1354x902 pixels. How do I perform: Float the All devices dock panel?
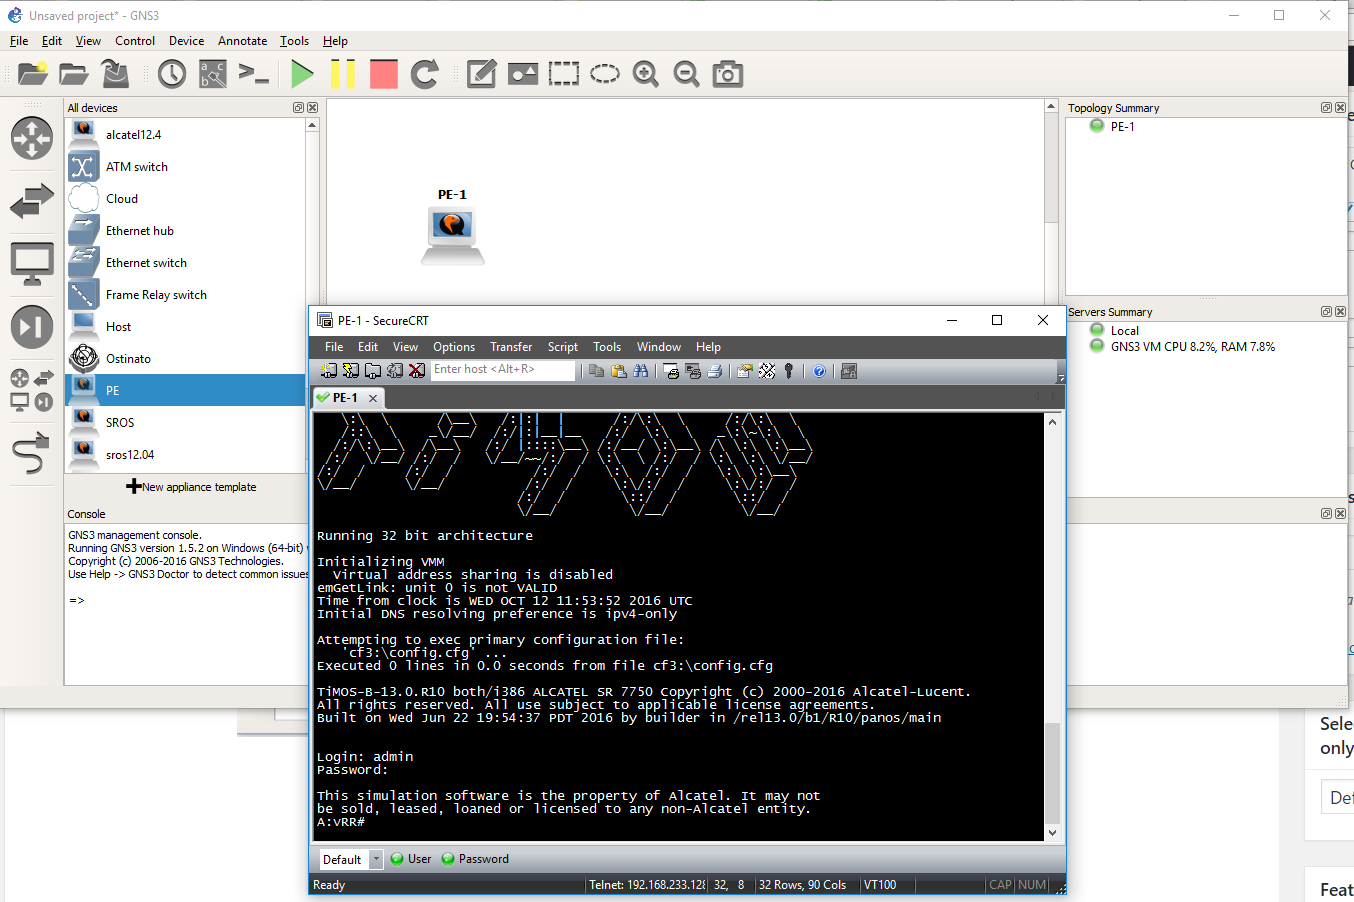pyautogui.click(x=298, y=107)
